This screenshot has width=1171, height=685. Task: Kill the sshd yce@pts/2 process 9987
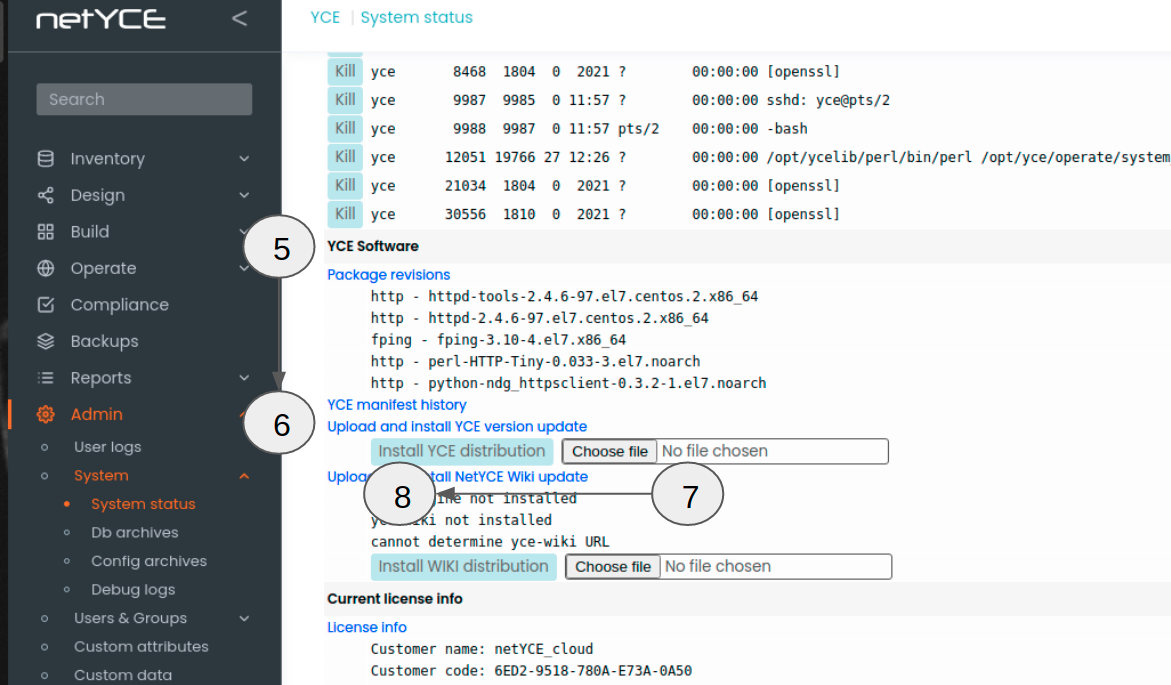pyautogui.click(x=345, y=100)
